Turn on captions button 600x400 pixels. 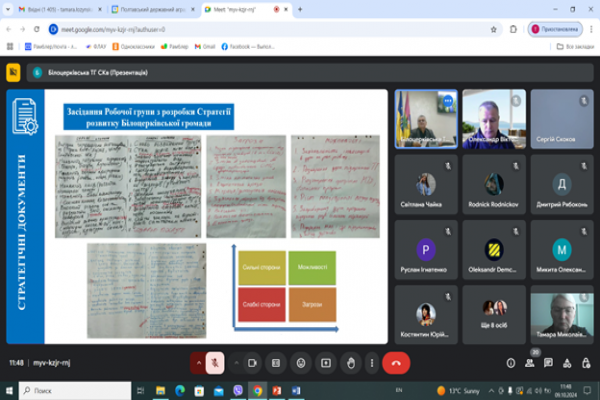pos(276,363)
